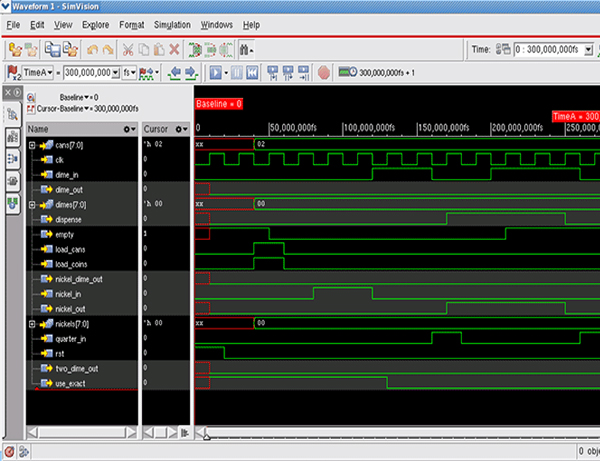Click the run simulation play button
The width and height of the screenshot is (600, 461).
(x=215, y=72)
